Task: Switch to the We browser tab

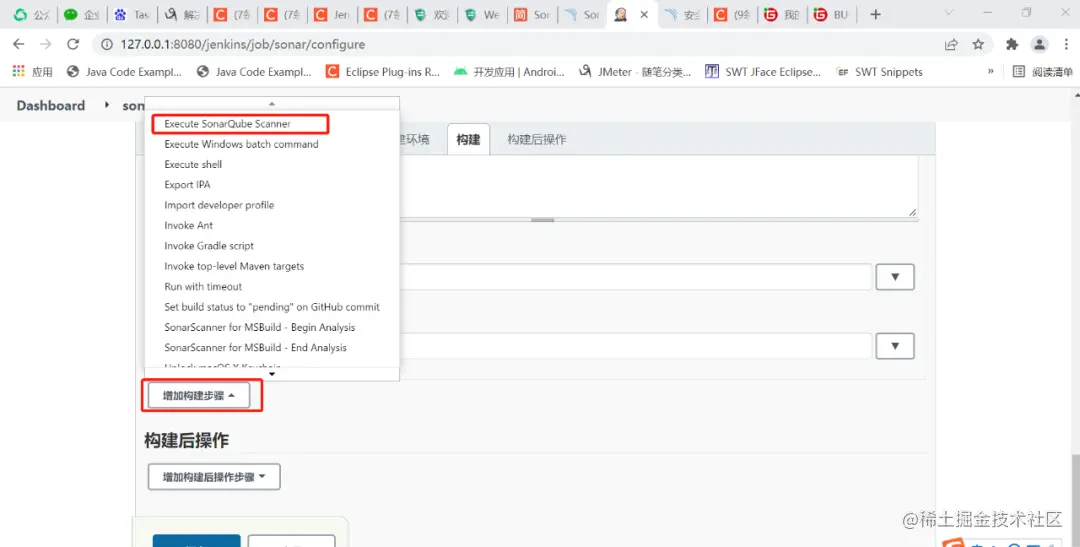Action: [481, 14]
